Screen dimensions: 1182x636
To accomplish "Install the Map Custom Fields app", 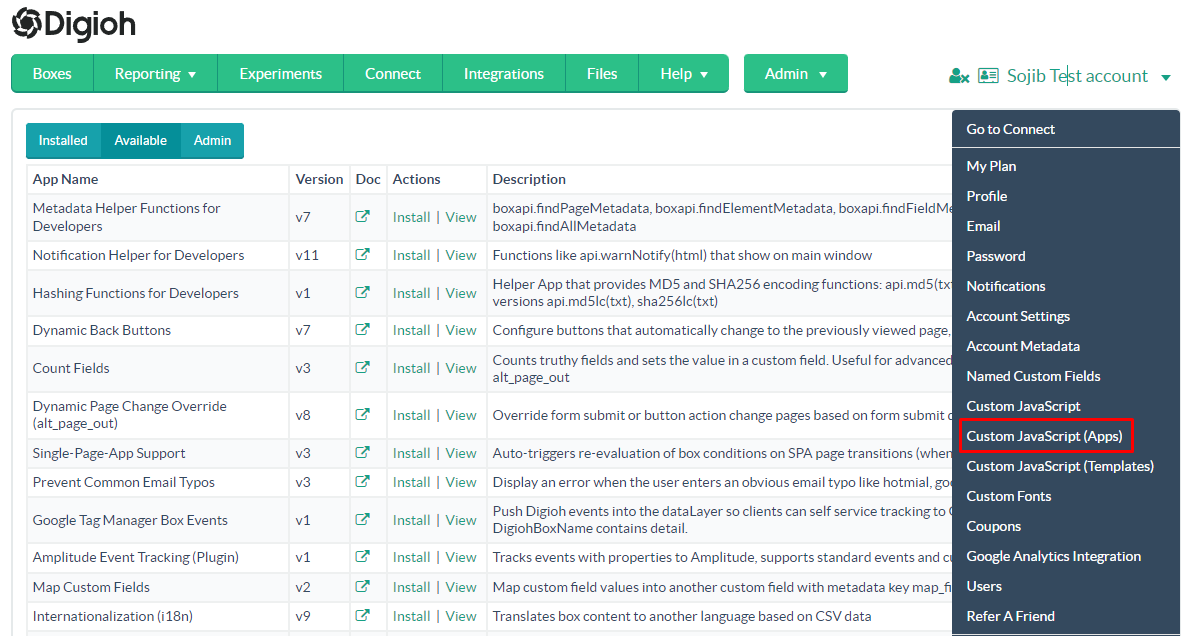I will pos(412,587).
